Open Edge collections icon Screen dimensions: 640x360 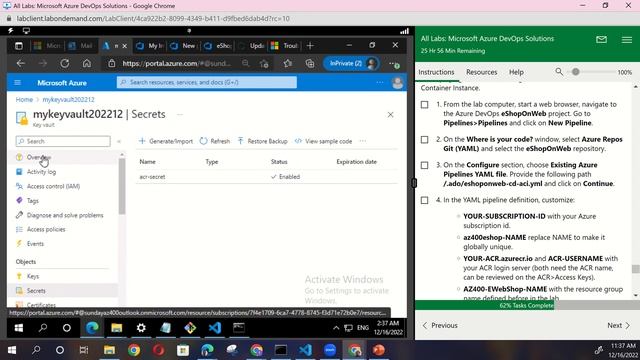click(310, 64)
